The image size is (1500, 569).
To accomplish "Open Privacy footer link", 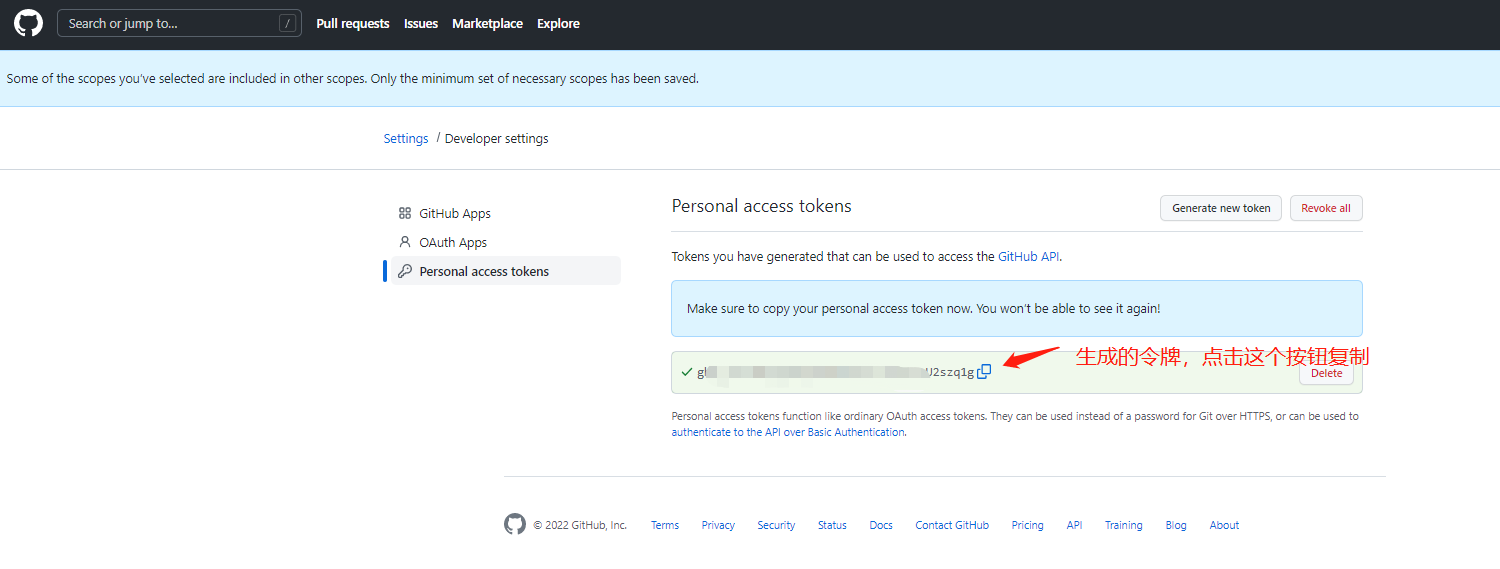I will (x=718, y=525).
